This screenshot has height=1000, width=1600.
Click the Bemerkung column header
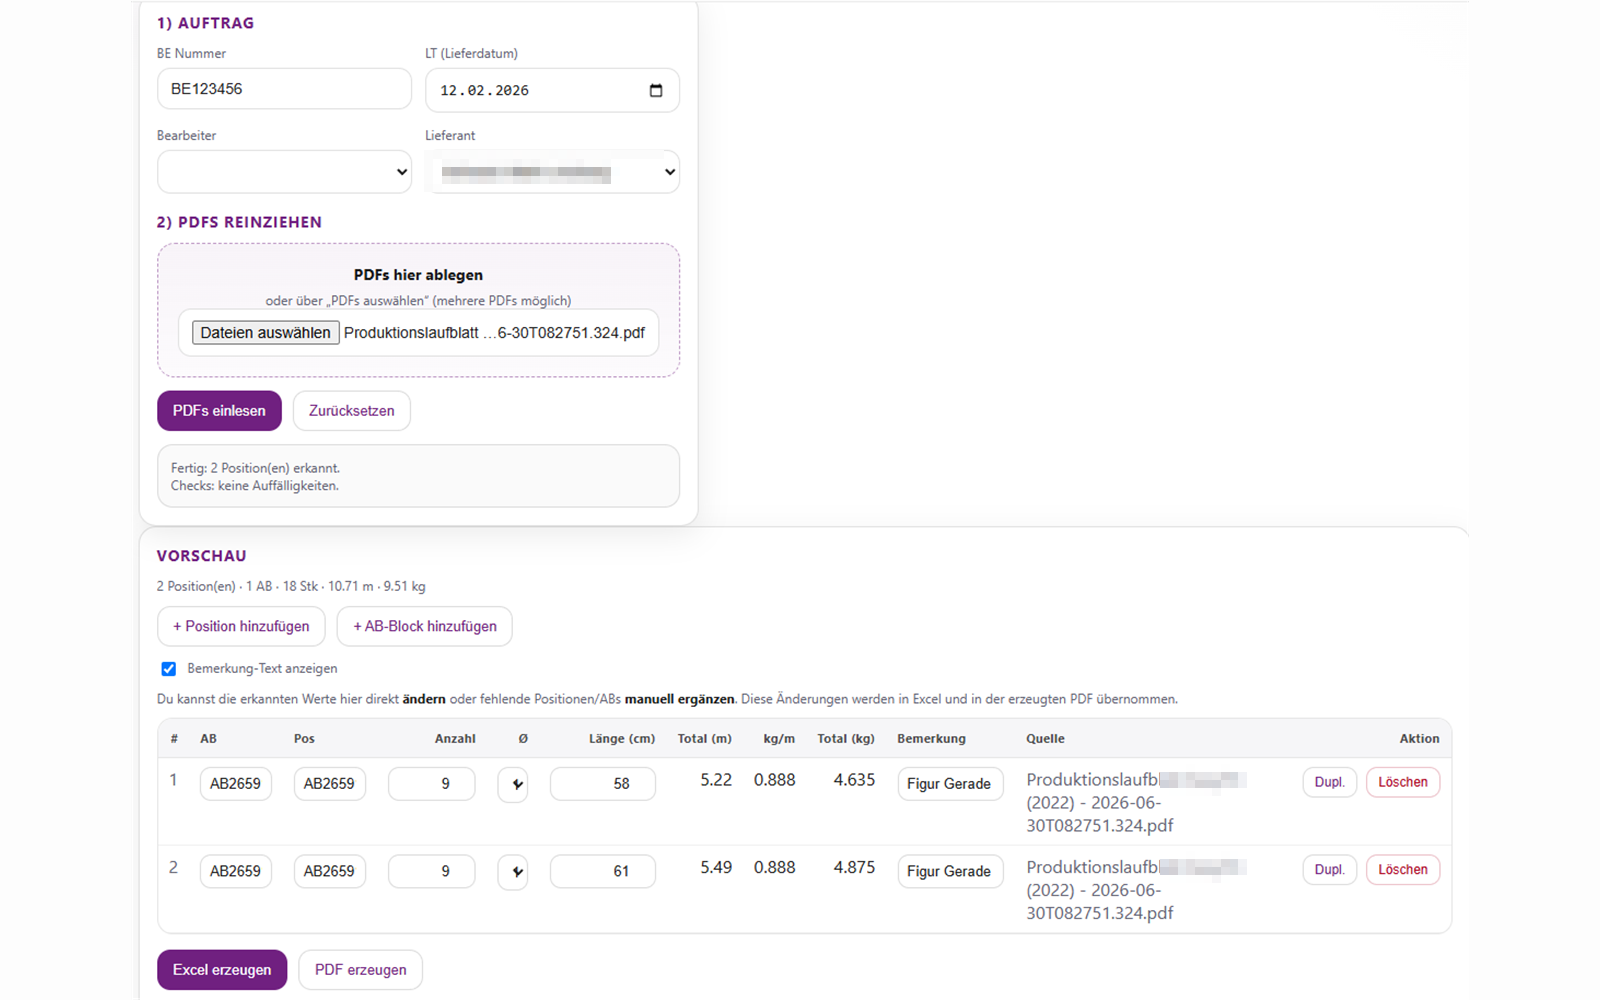931,739
